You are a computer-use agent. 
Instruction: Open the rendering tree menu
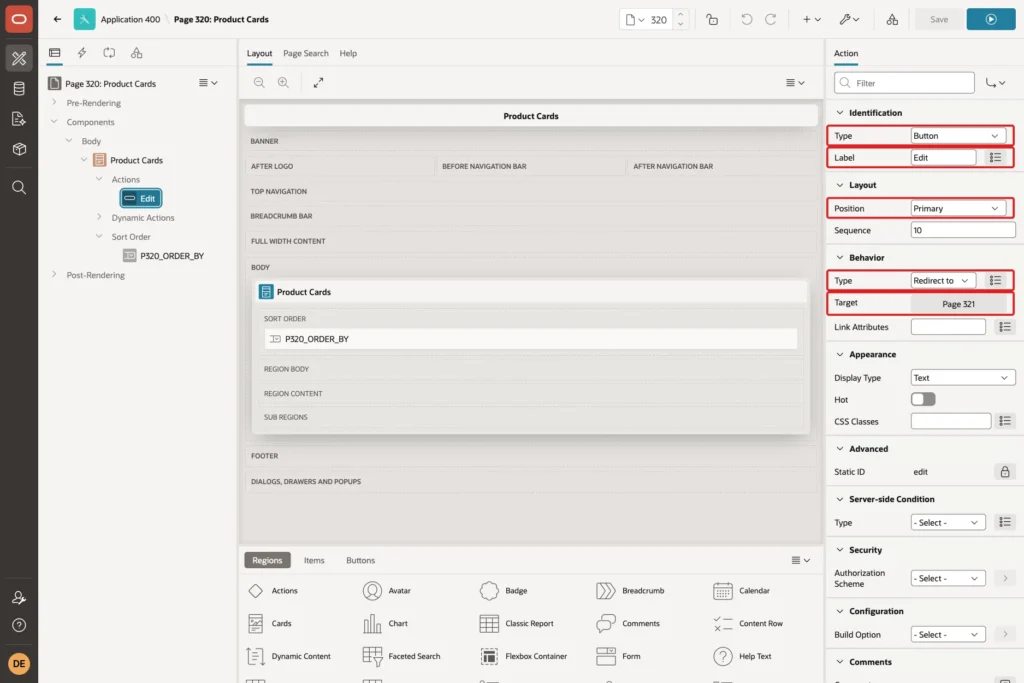[x=208, y=83]
